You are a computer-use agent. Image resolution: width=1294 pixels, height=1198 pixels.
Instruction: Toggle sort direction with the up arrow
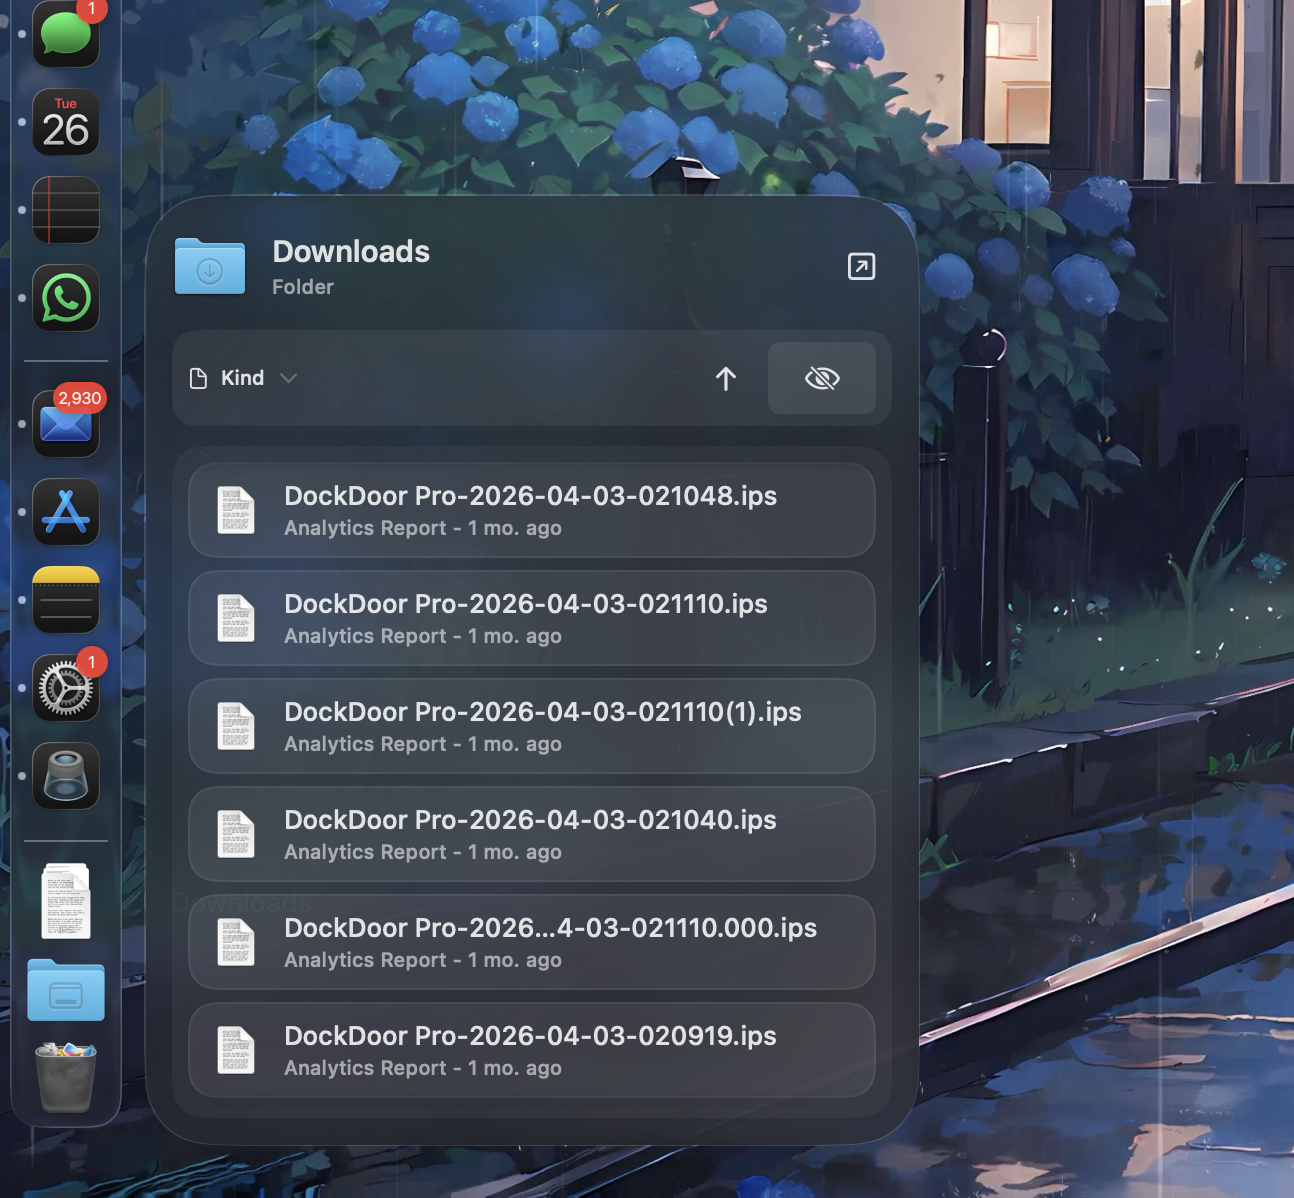(x=726, y=378)
